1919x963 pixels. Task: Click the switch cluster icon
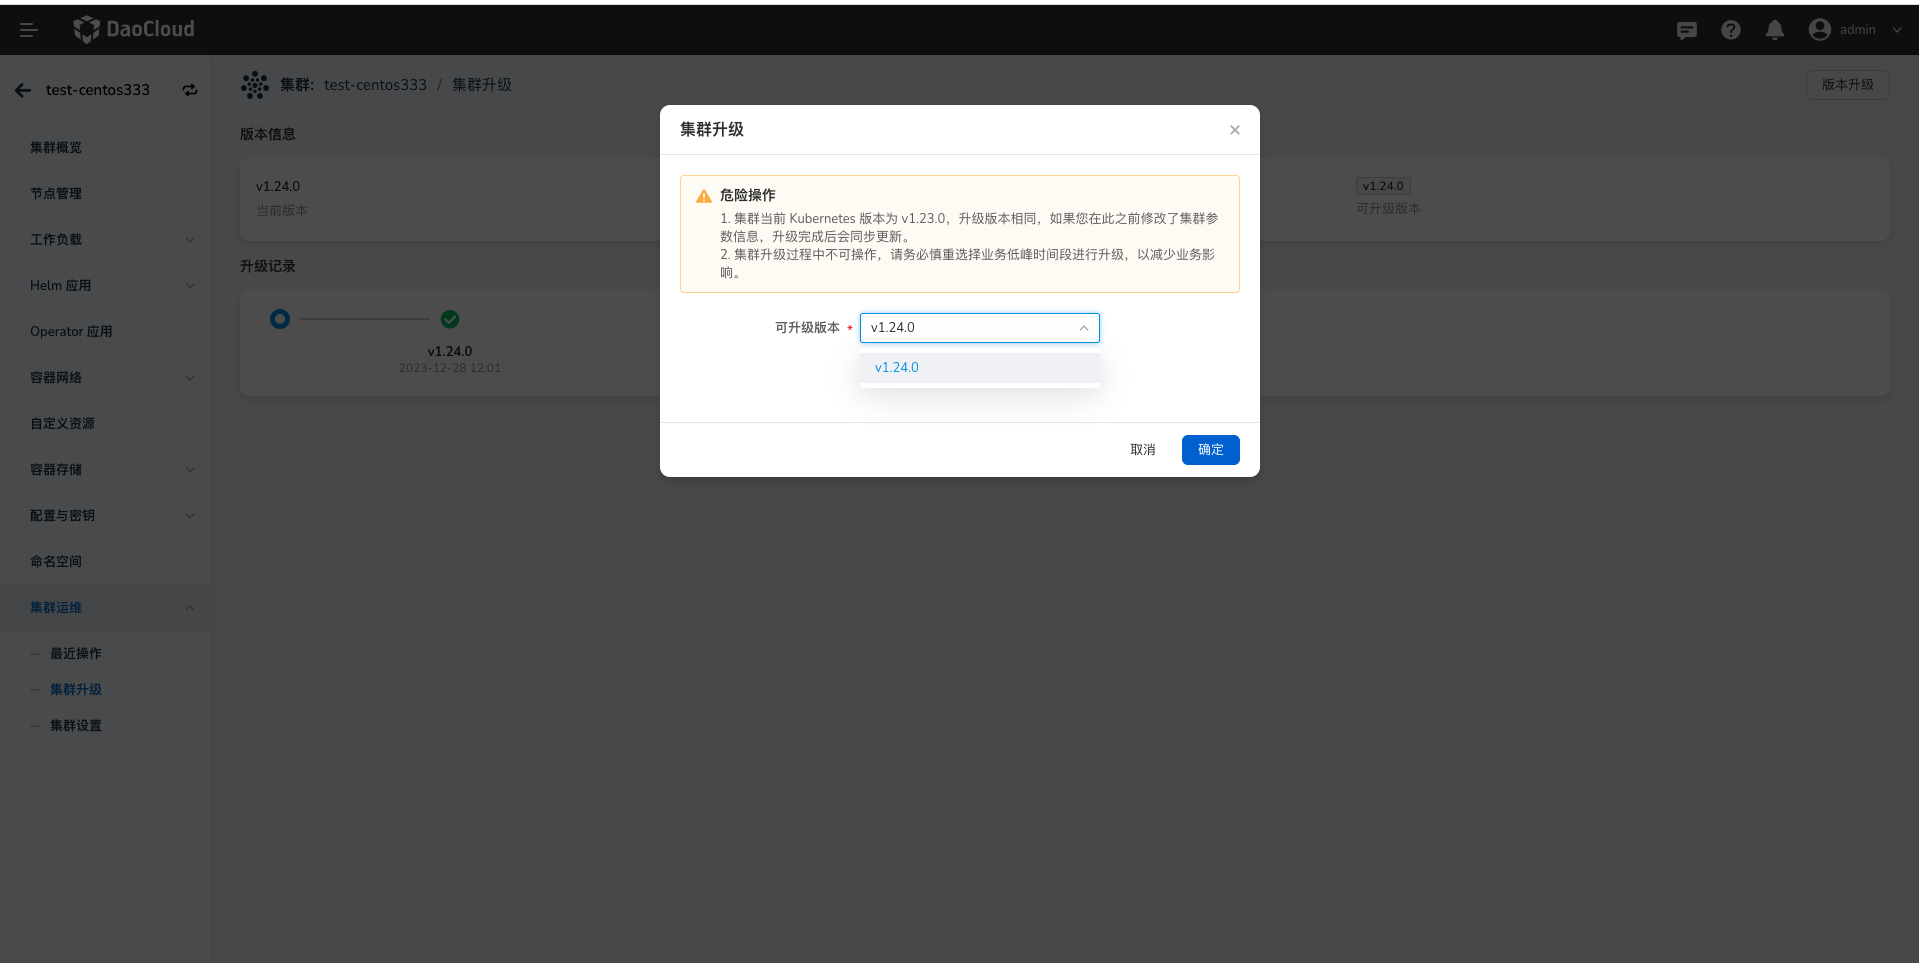click(189, 90)
